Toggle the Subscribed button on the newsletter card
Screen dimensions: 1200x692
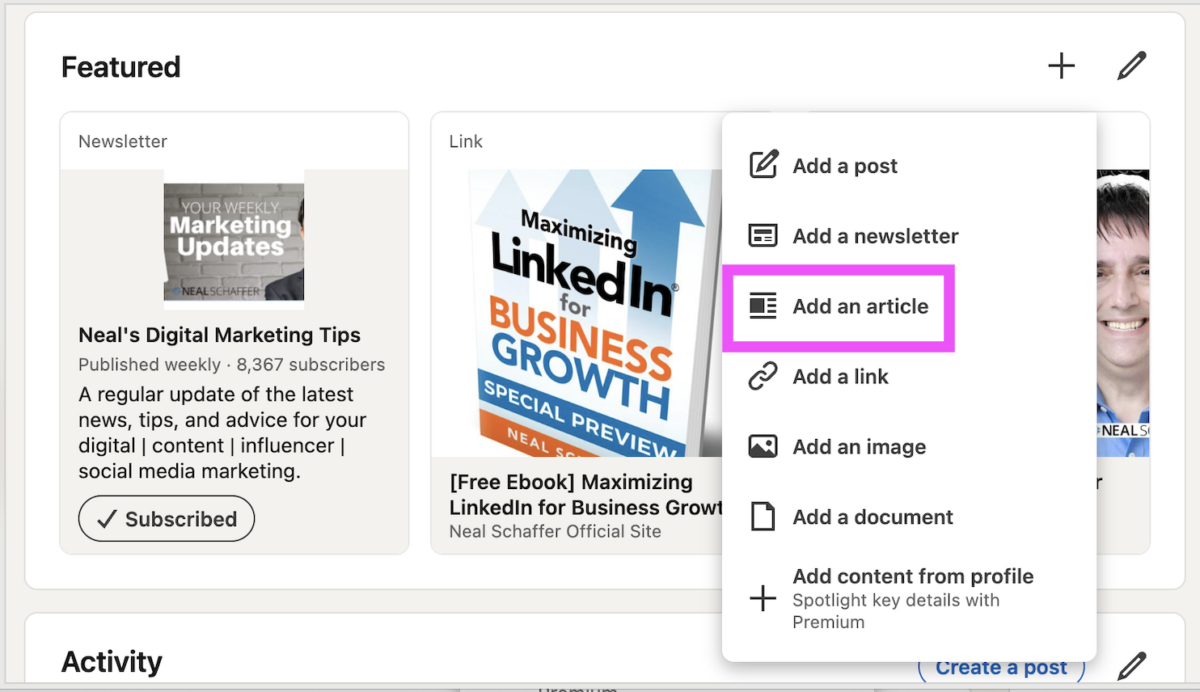point(167,519)
